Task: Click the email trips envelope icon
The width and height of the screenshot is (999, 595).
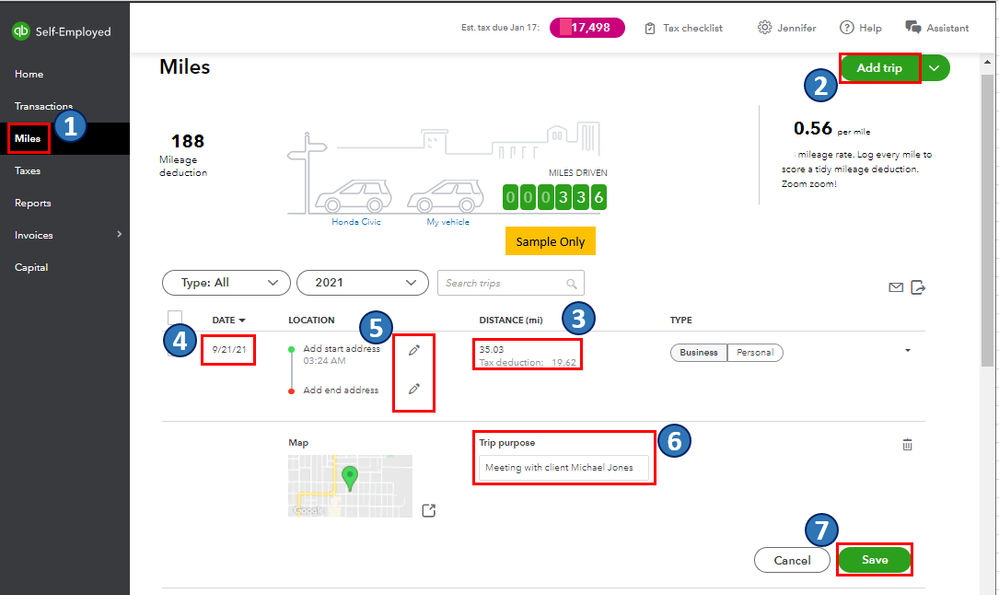Action: pyautogui.click(x=896, y=287)
